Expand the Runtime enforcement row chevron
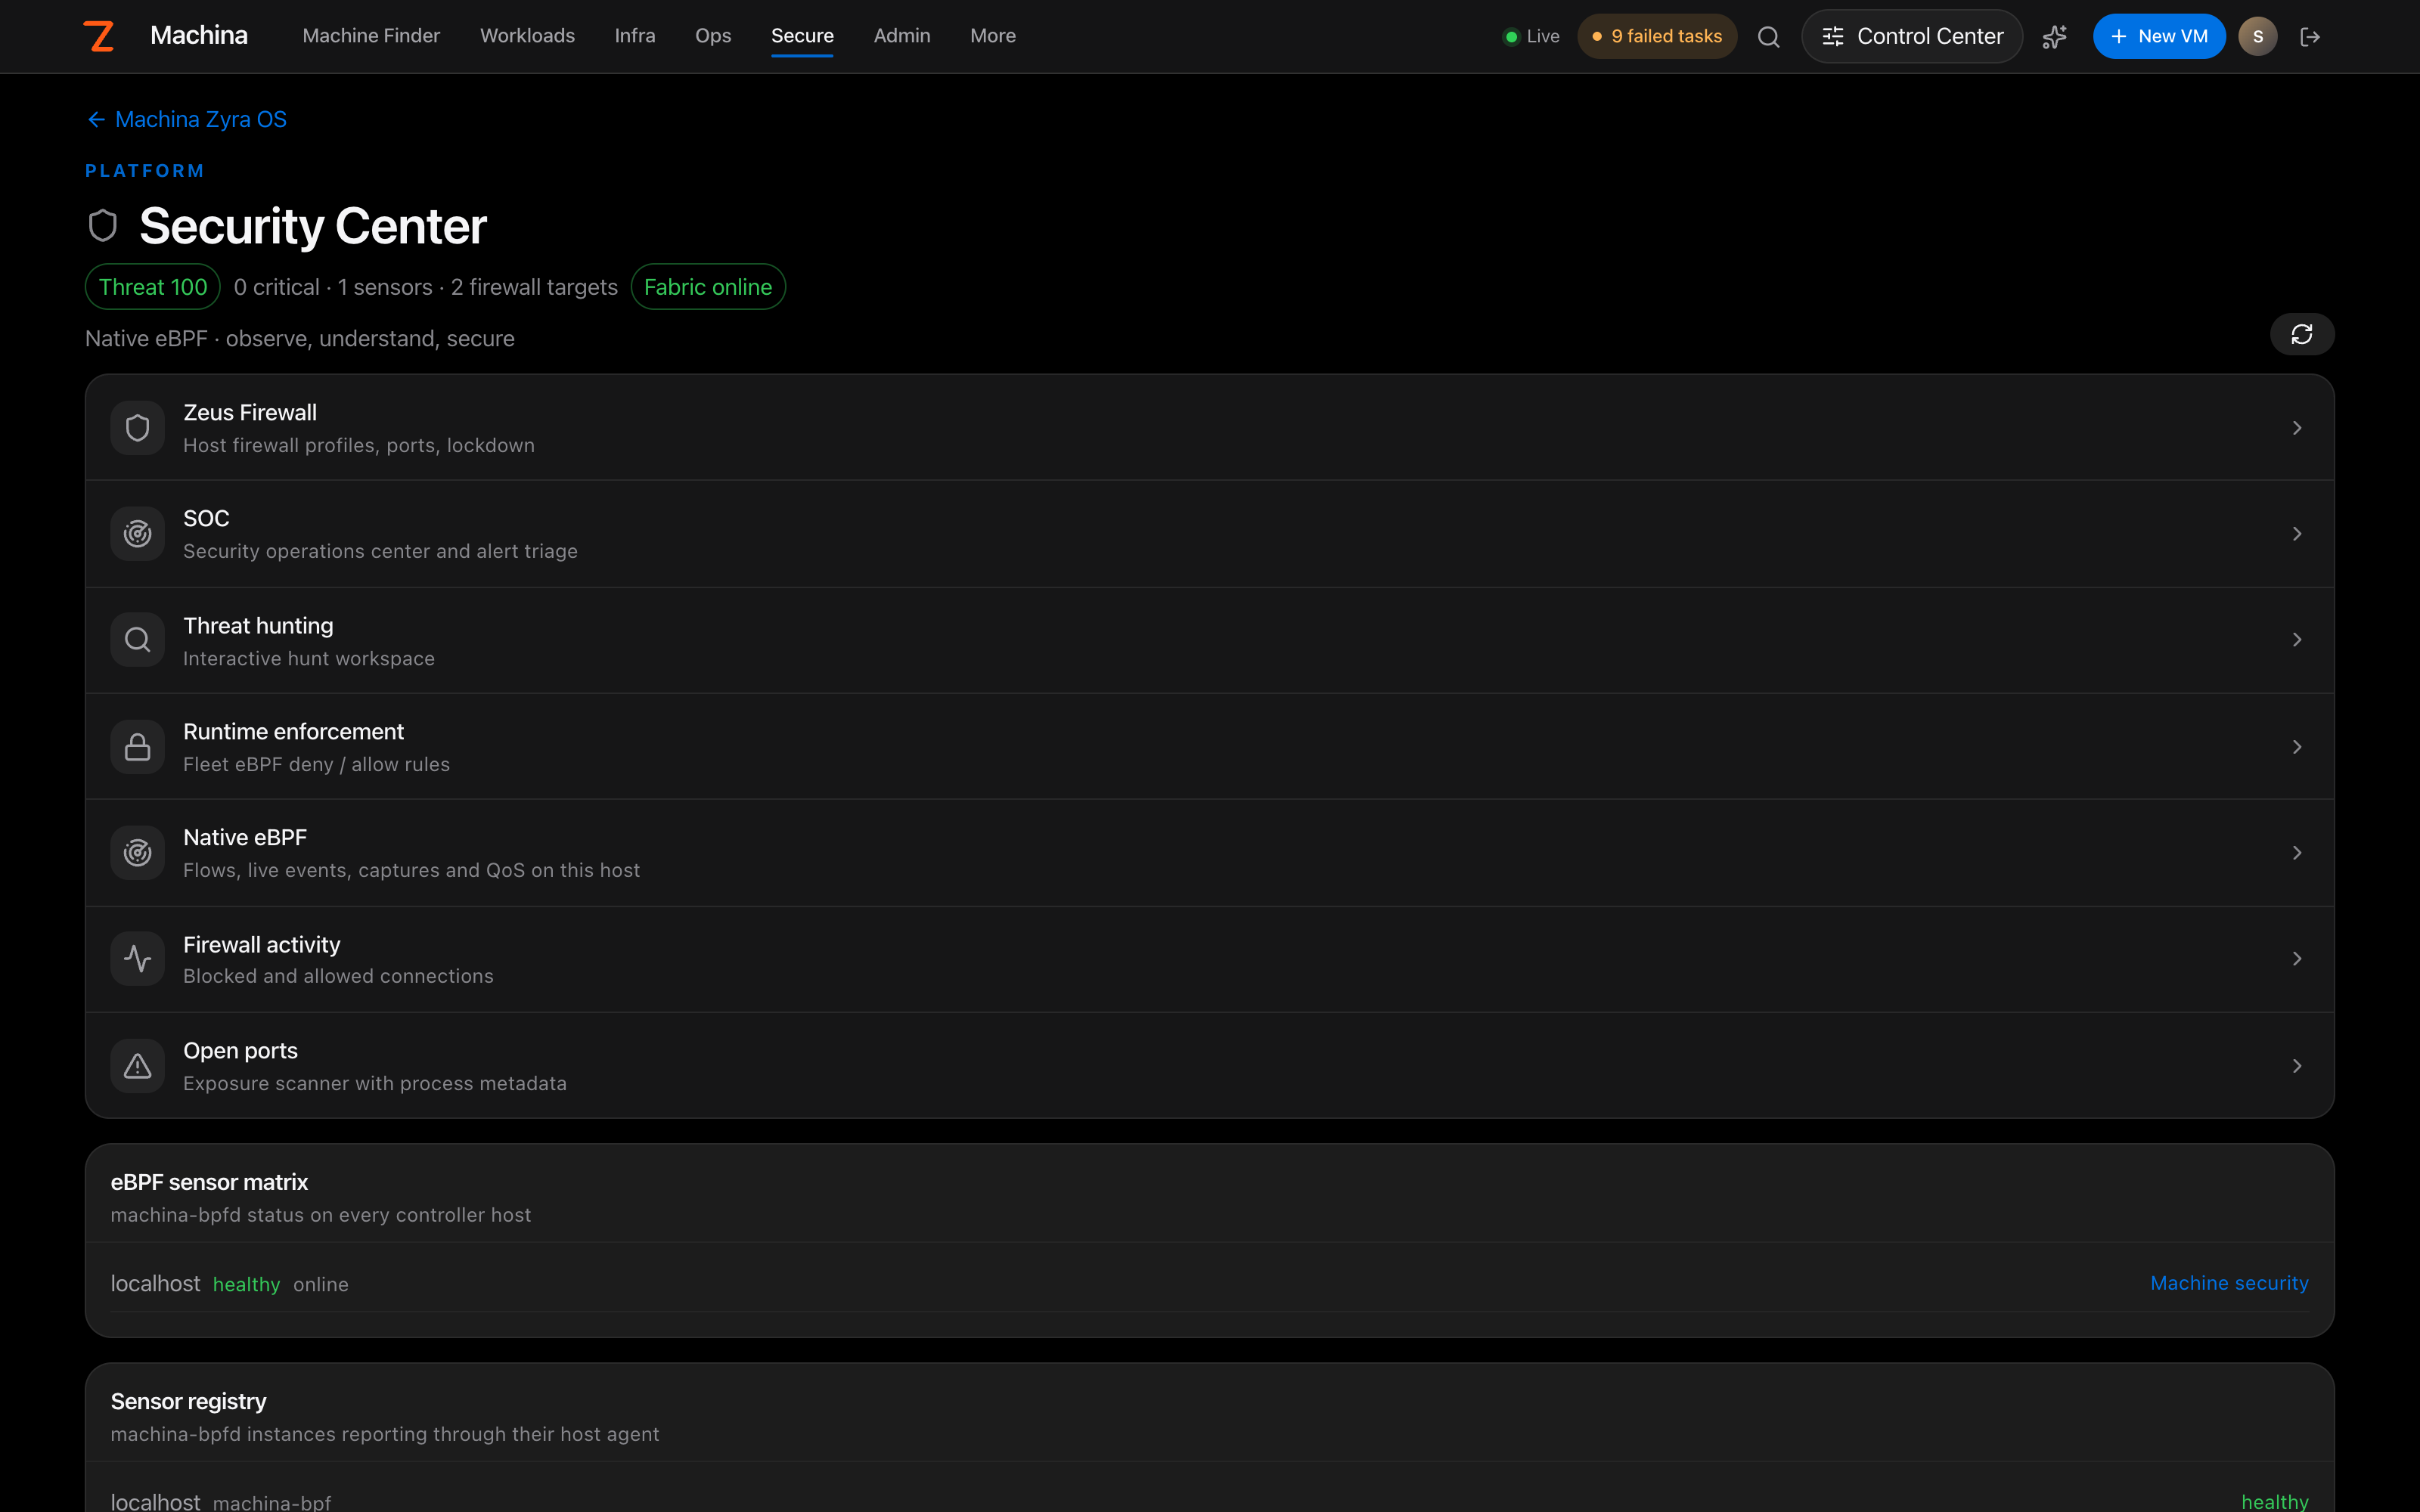This screenshot has height=1512, width=2420. (x=2296, y=747)
